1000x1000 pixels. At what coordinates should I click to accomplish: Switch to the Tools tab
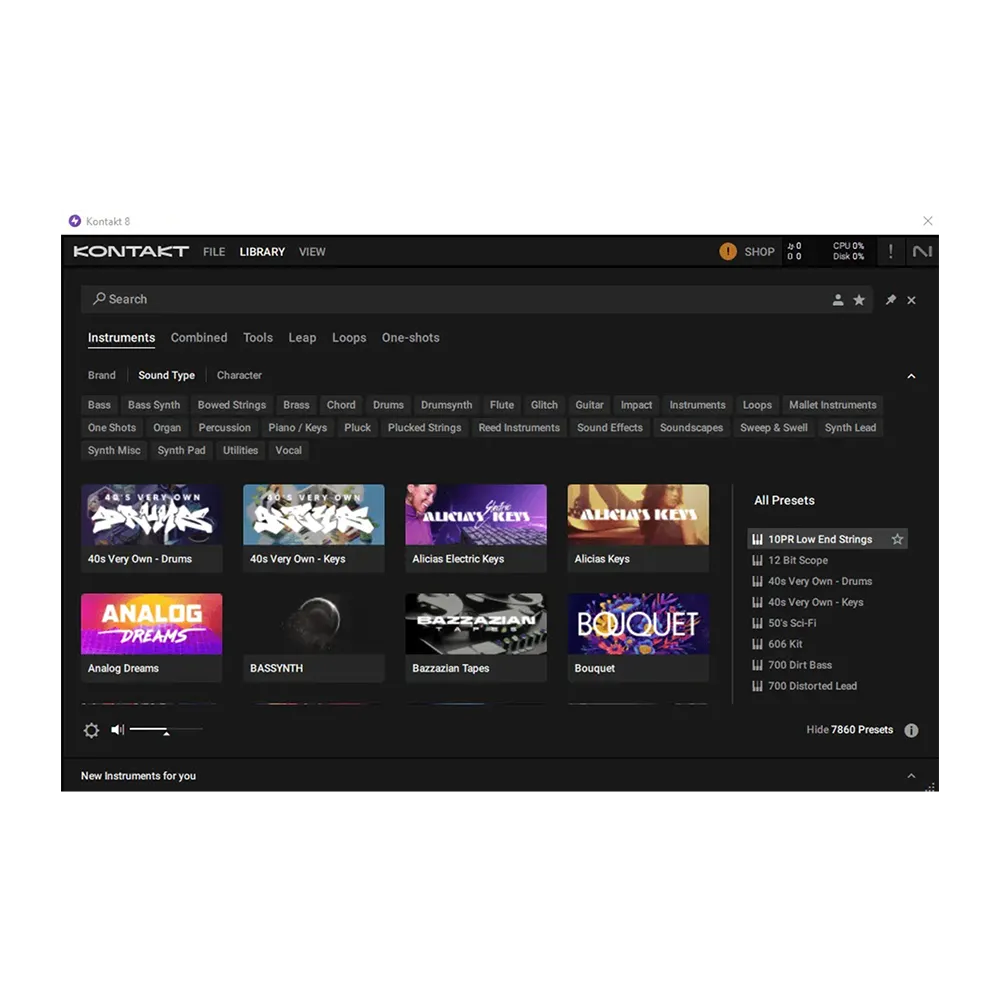258,337
